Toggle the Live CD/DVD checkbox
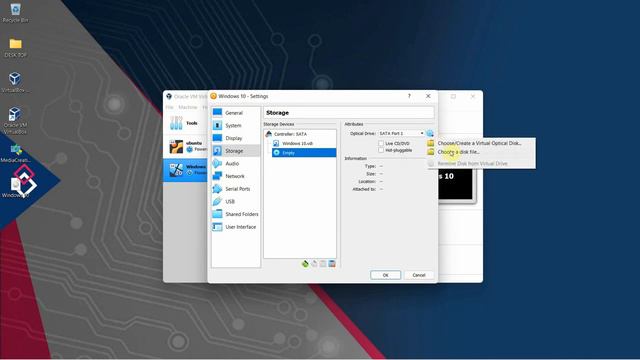640x360 pixels. pos(381,143)
